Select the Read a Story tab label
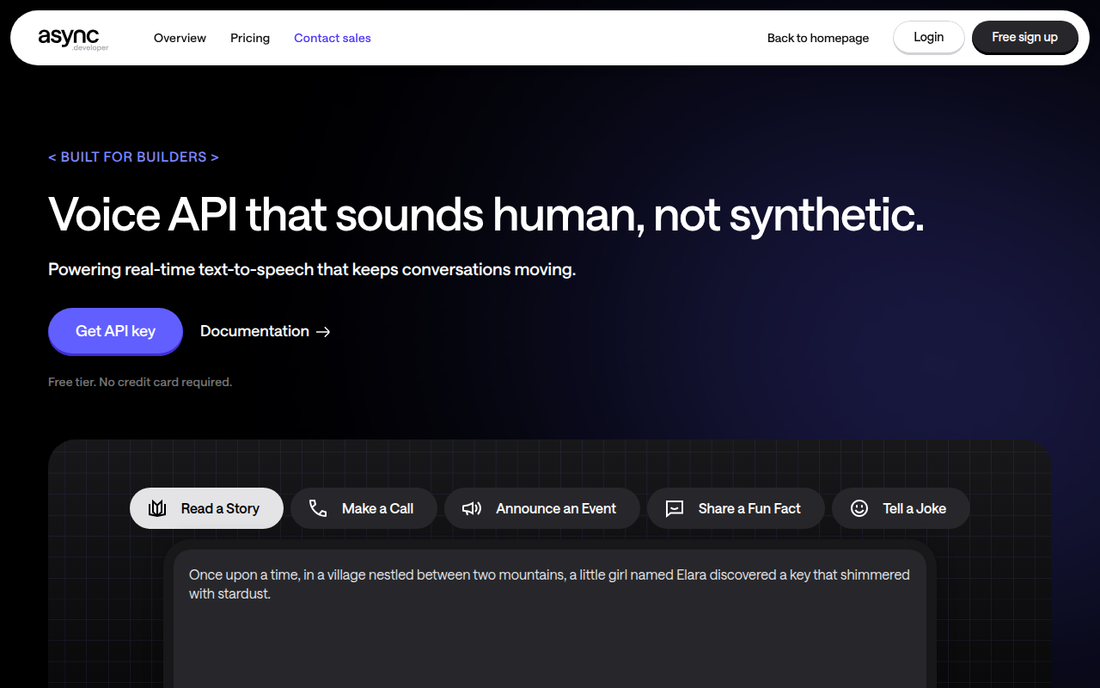The width and height of the screenshot is (1100, 688). pos(220,508)
